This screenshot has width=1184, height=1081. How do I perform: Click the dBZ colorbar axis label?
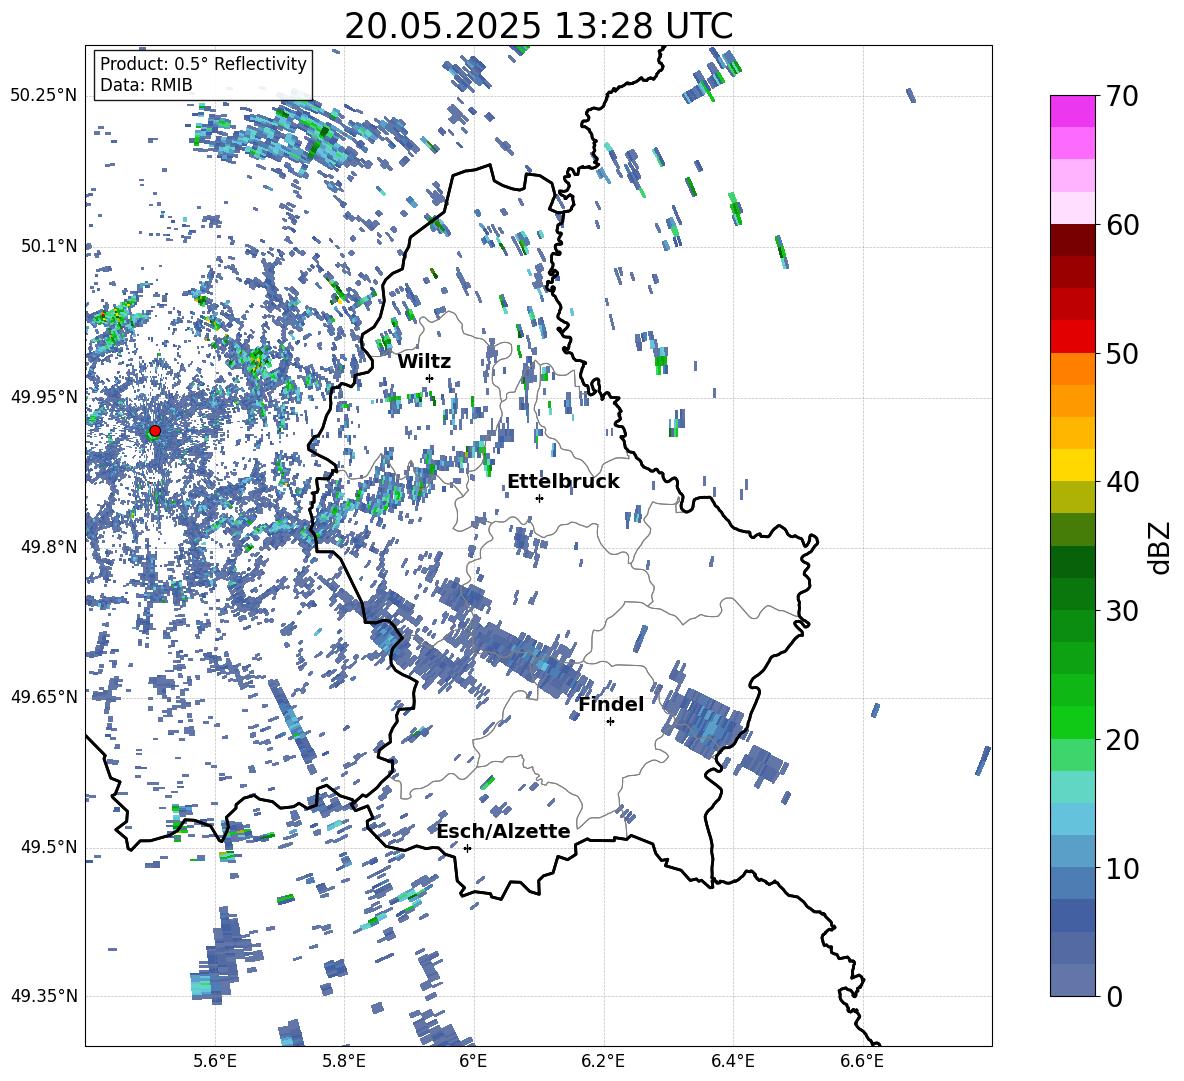click(1161, 547)
